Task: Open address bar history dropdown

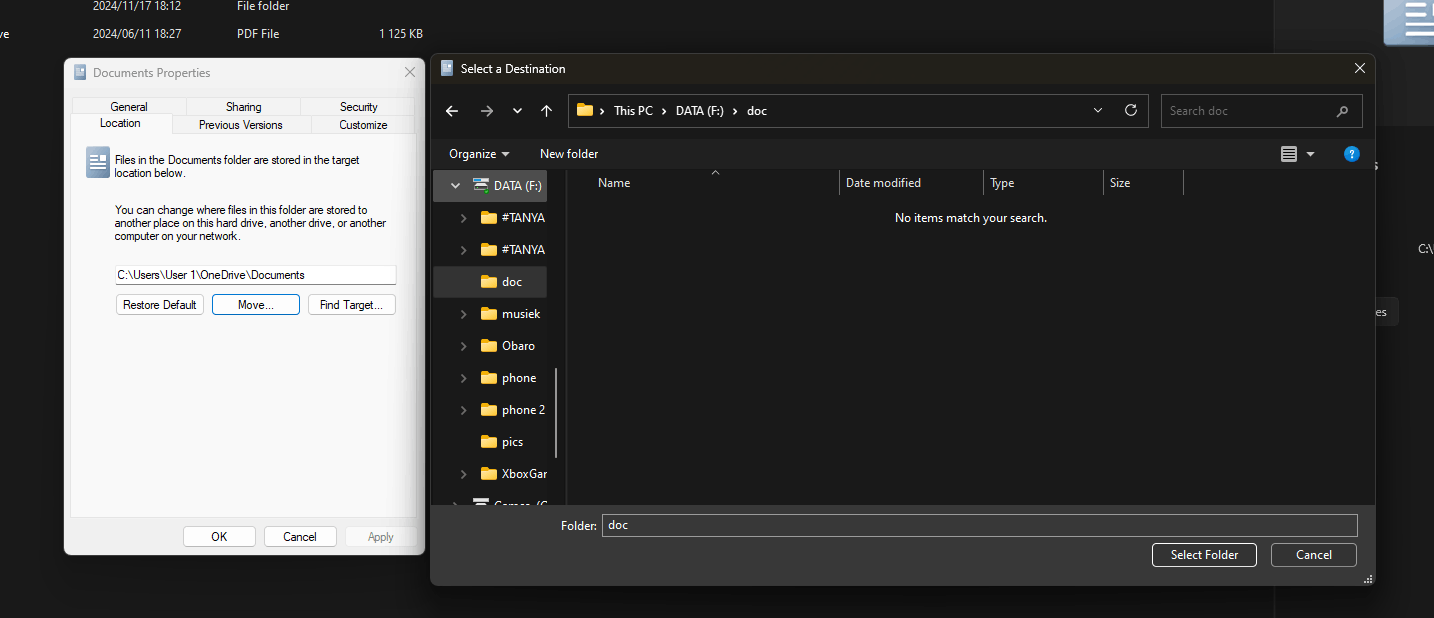Action: coord(1098,110)
